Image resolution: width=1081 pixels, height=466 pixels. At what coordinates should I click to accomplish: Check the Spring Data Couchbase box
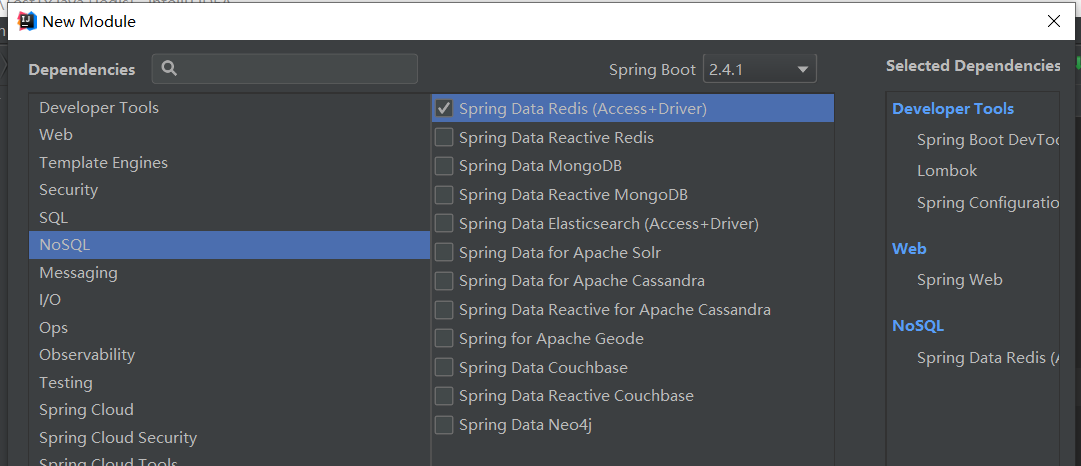pyautogui.click(x=444, y=367)
